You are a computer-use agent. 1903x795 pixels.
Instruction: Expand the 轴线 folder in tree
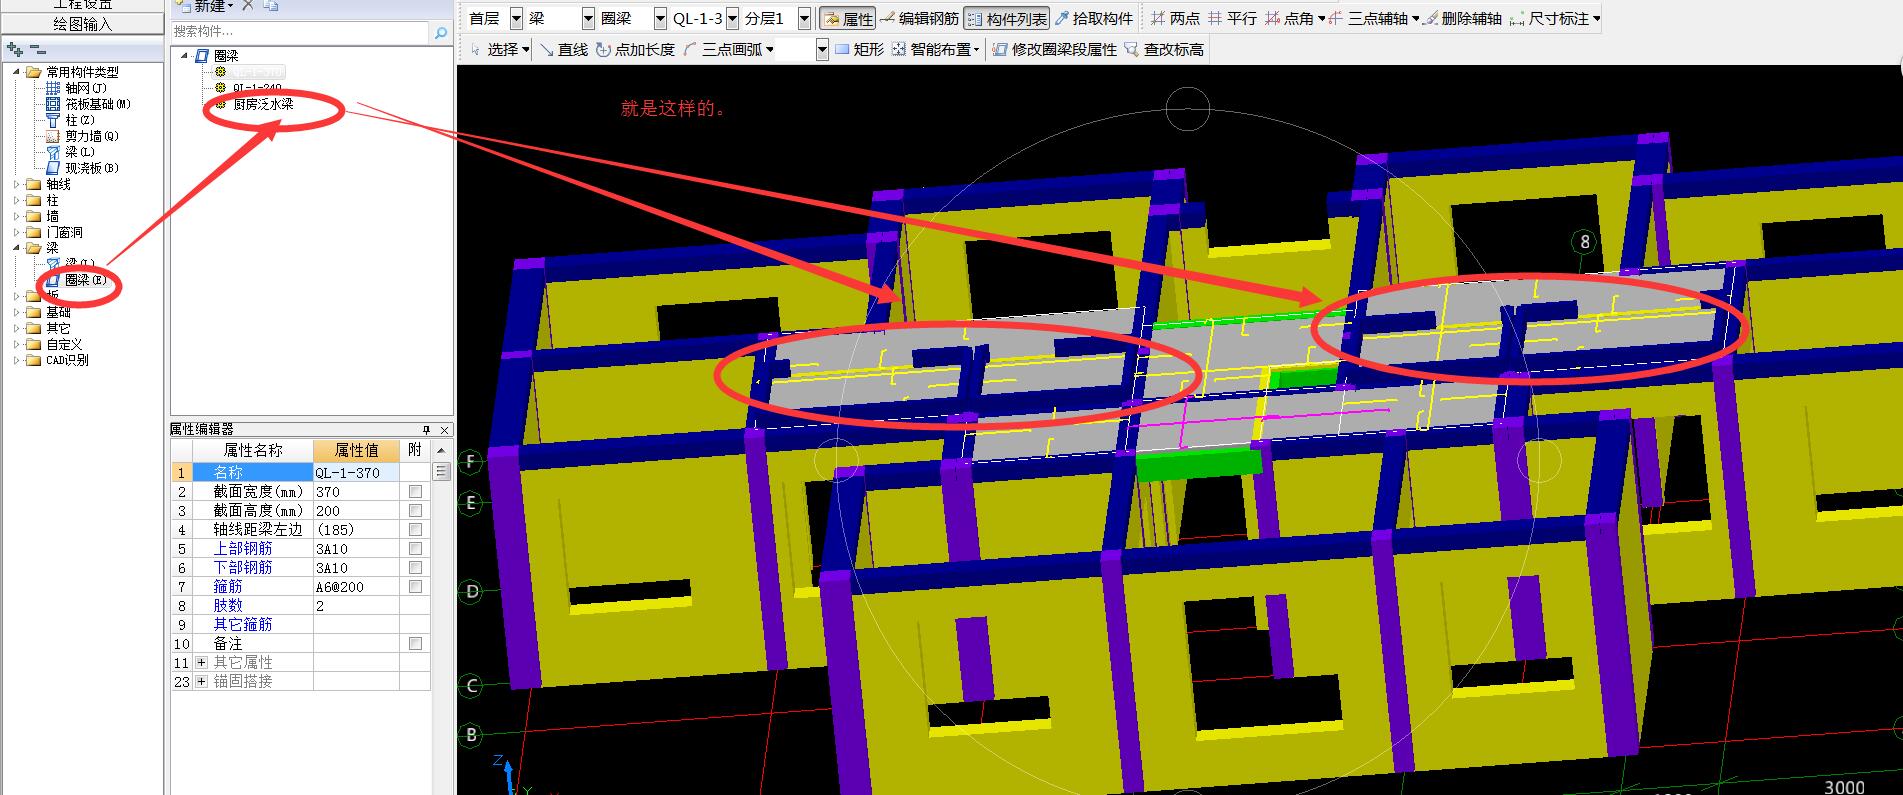[16, 184]
